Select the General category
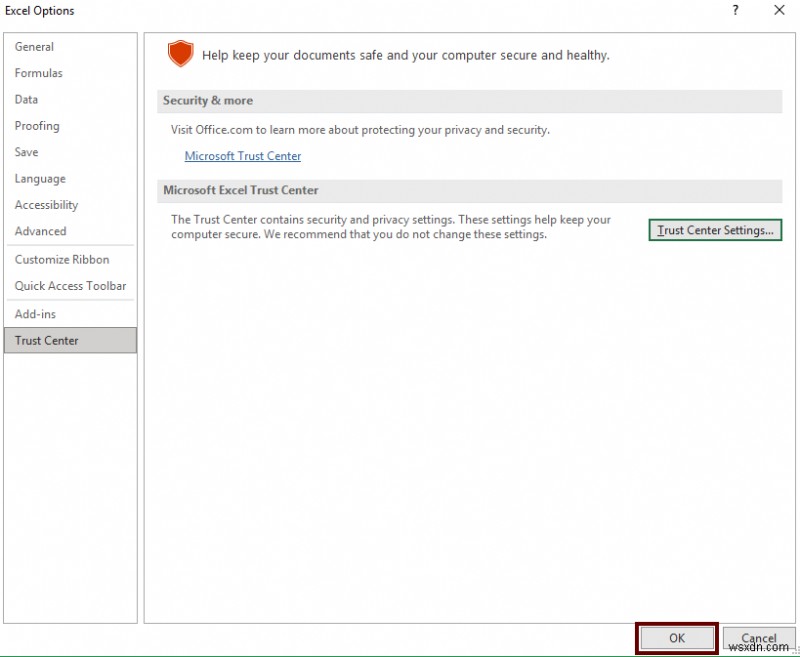The image size is (800, 657). click(x=34, y=46)
